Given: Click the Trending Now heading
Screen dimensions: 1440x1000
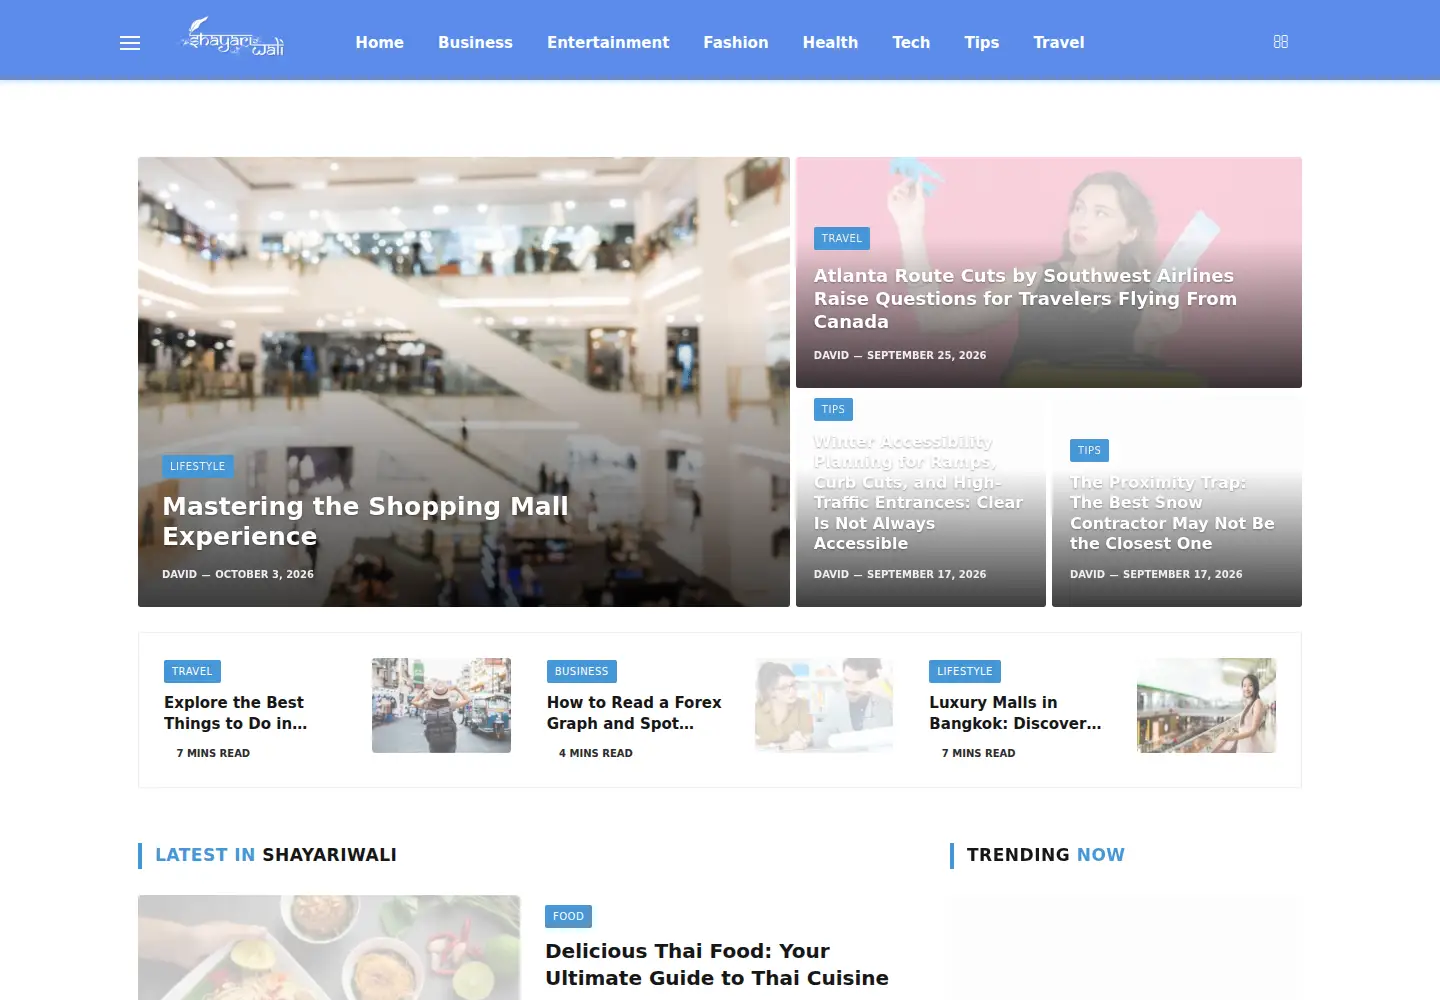Looking at the screenshot, I should click(1046, 855).
